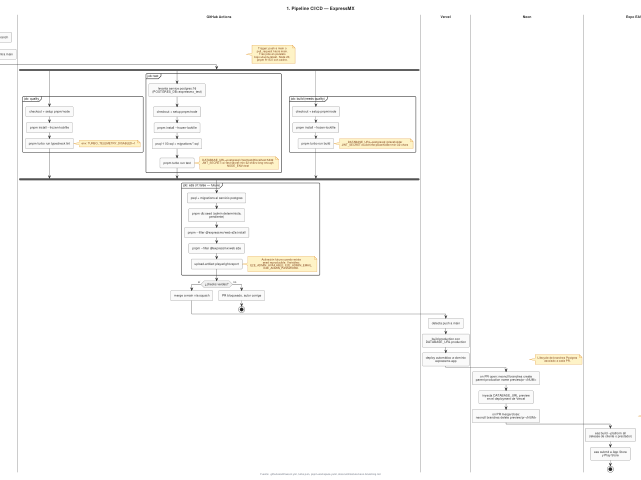Click the 'merge a main vía squash' step
The width and height of the screenshot is (641, 480).
pyautogui.click(x=191, y=295)
